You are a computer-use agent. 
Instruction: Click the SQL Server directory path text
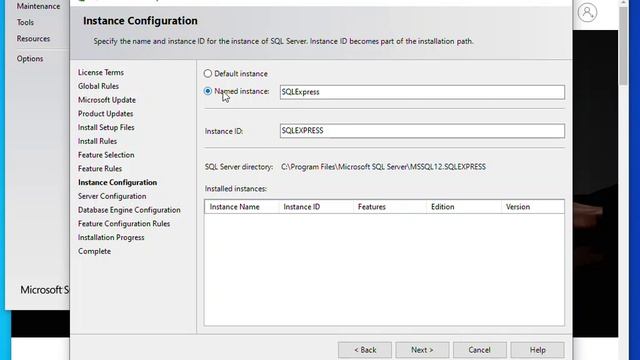[x=383, y=167]
